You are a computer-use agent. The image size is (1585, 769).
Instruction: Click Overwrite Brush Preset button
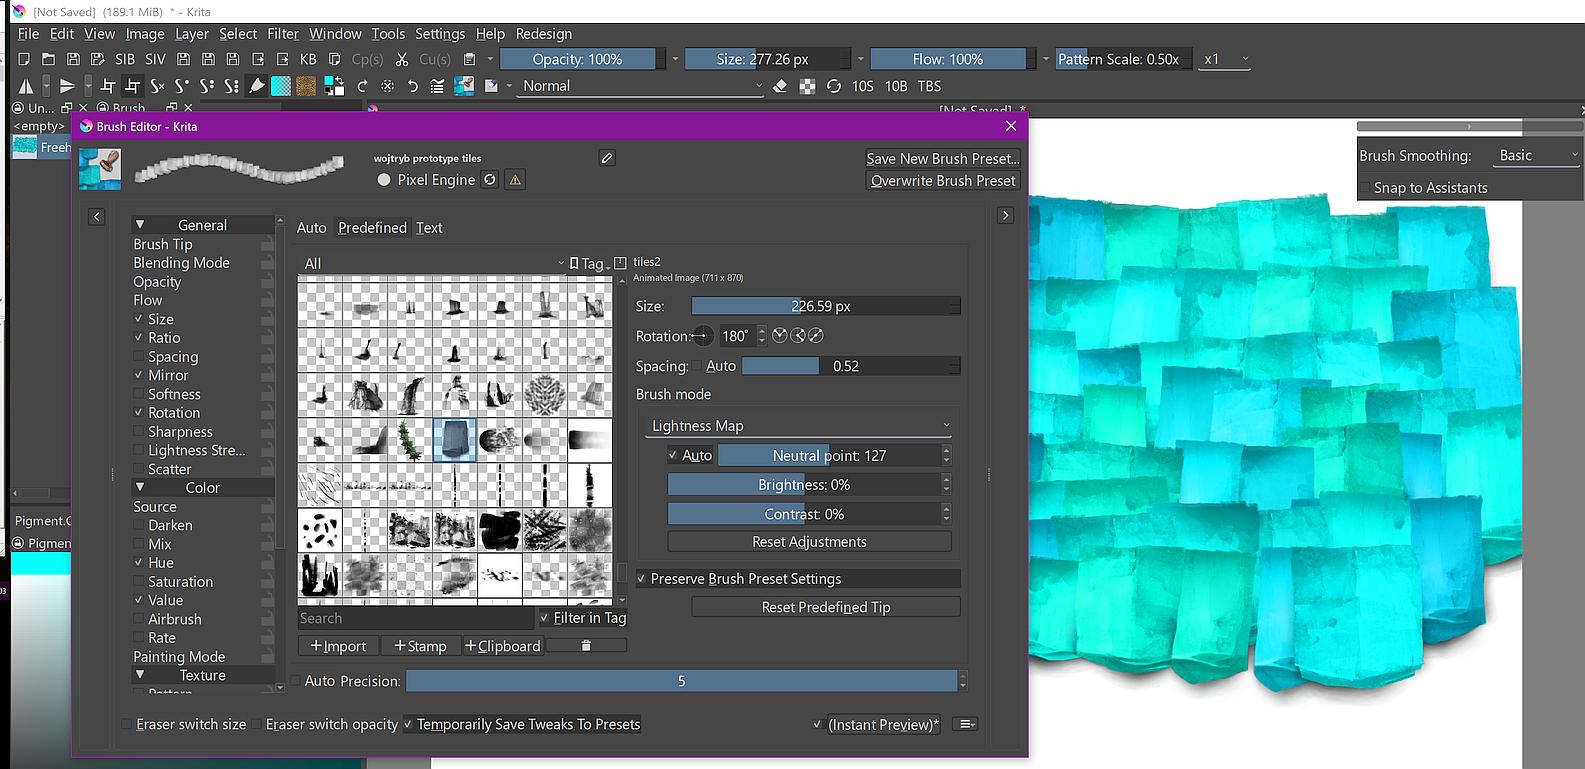[x=942, y=181]
